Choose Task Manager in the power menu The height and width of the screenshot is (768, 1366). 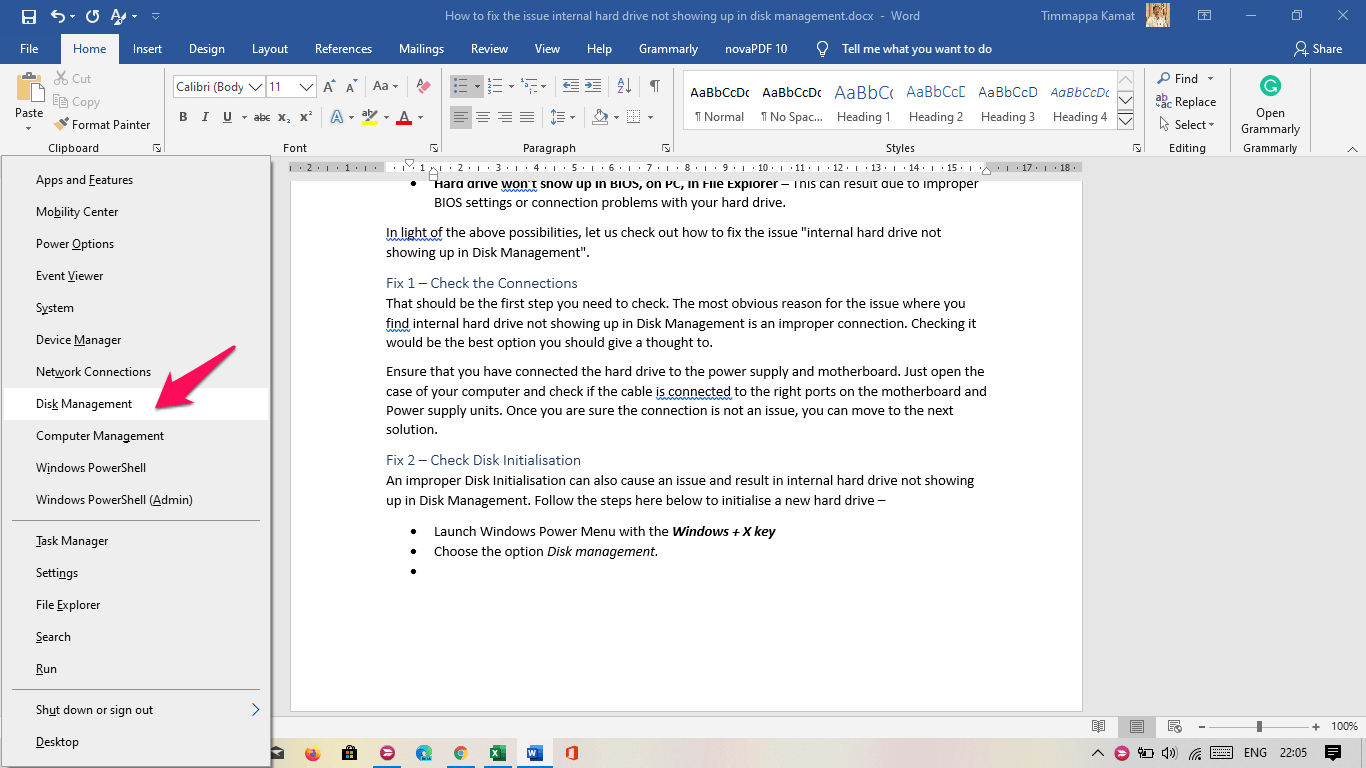pos(136,541)
